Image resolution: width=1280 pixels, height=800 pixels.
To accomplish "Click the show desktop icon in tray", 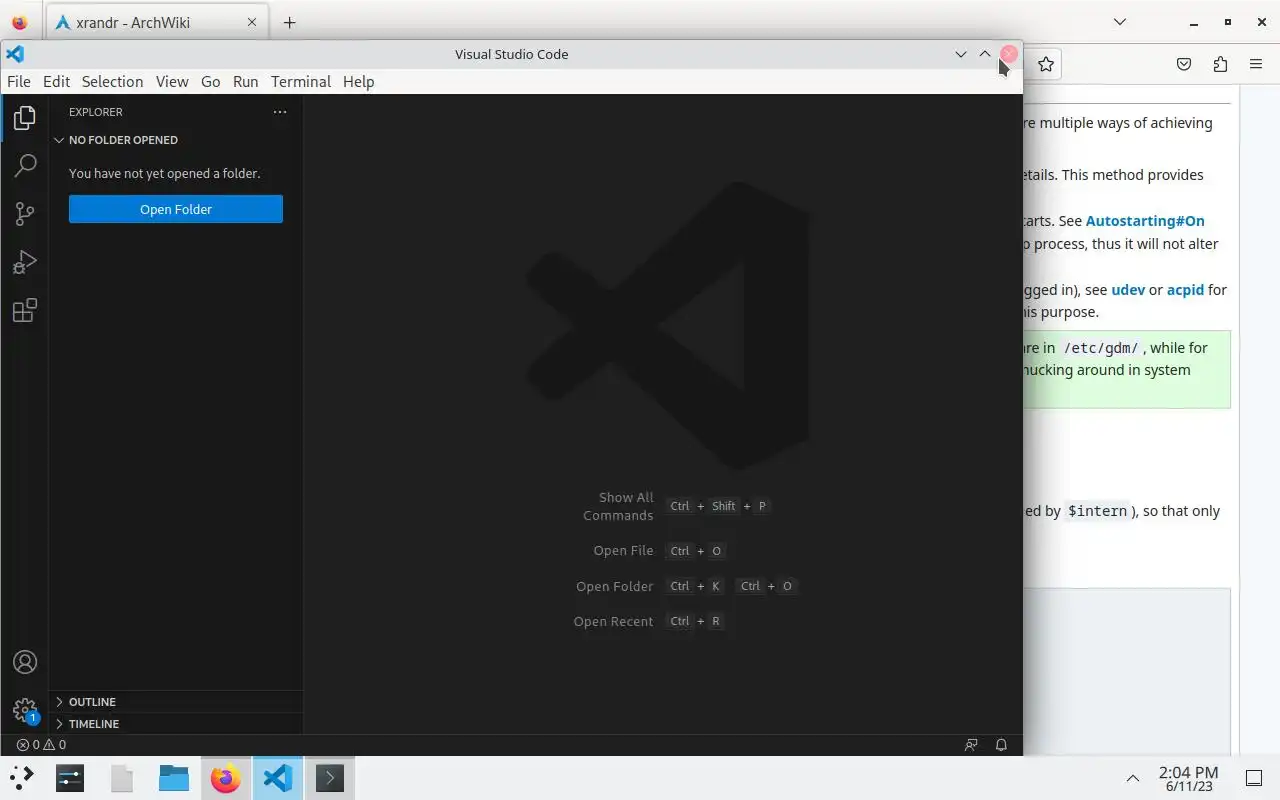I will [1253, 778].
